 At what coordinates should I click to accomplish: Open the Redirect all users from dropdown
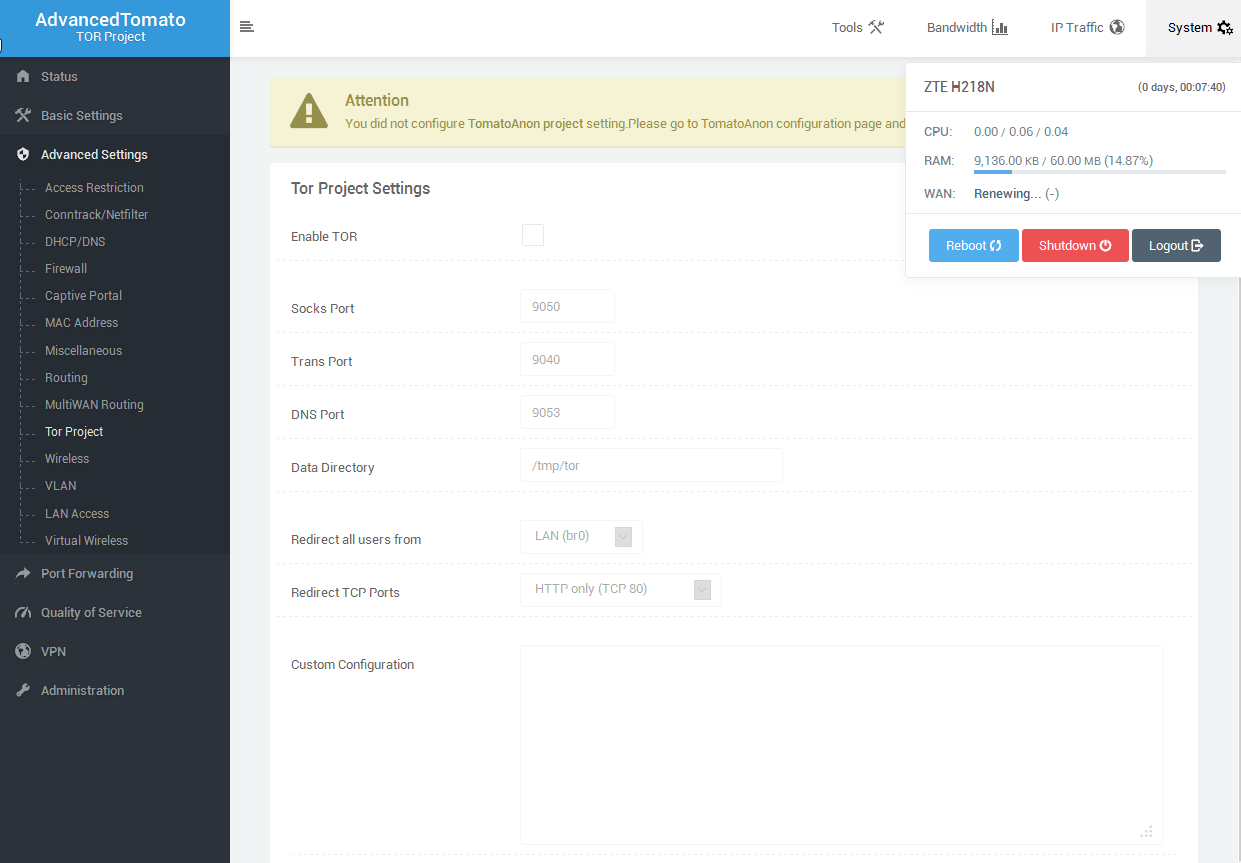point(581,537)
